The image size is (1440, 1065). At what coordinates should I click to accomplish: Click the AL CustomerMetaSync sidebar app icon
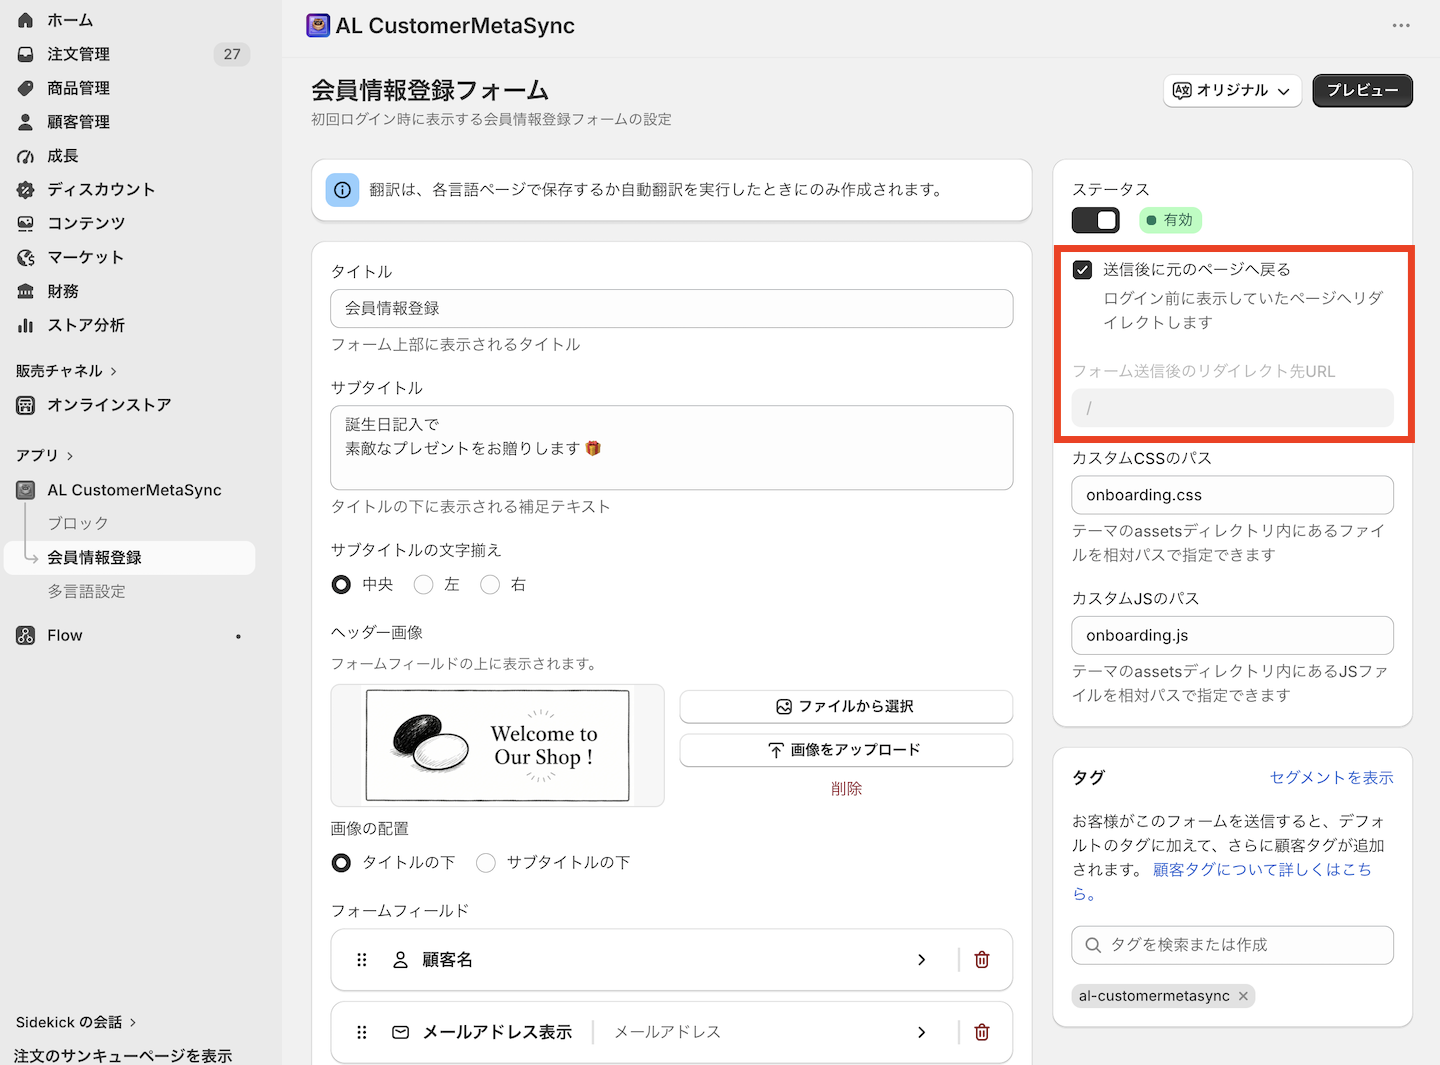(26, 490)
